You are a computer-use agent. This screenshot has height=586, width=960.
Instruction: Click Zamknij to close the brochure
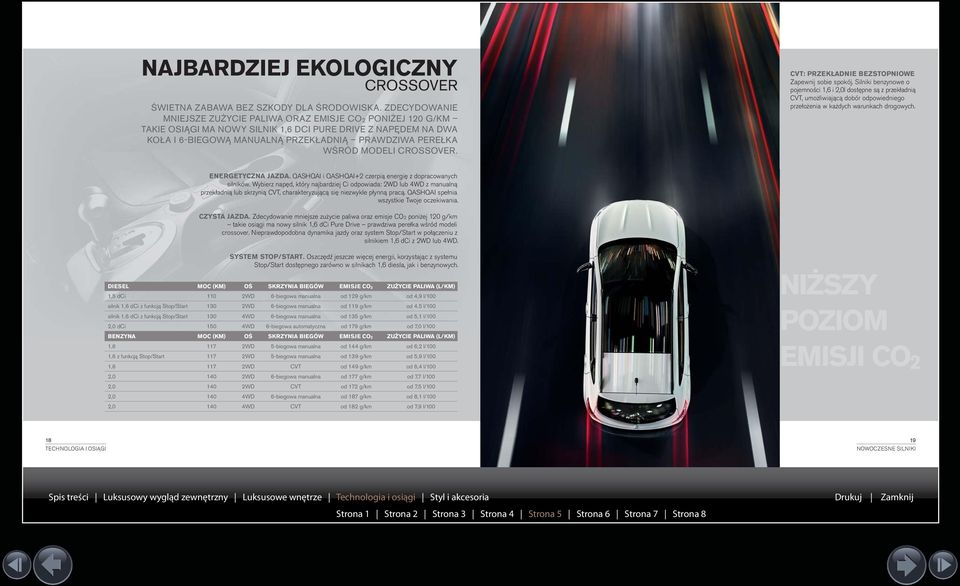897,497
